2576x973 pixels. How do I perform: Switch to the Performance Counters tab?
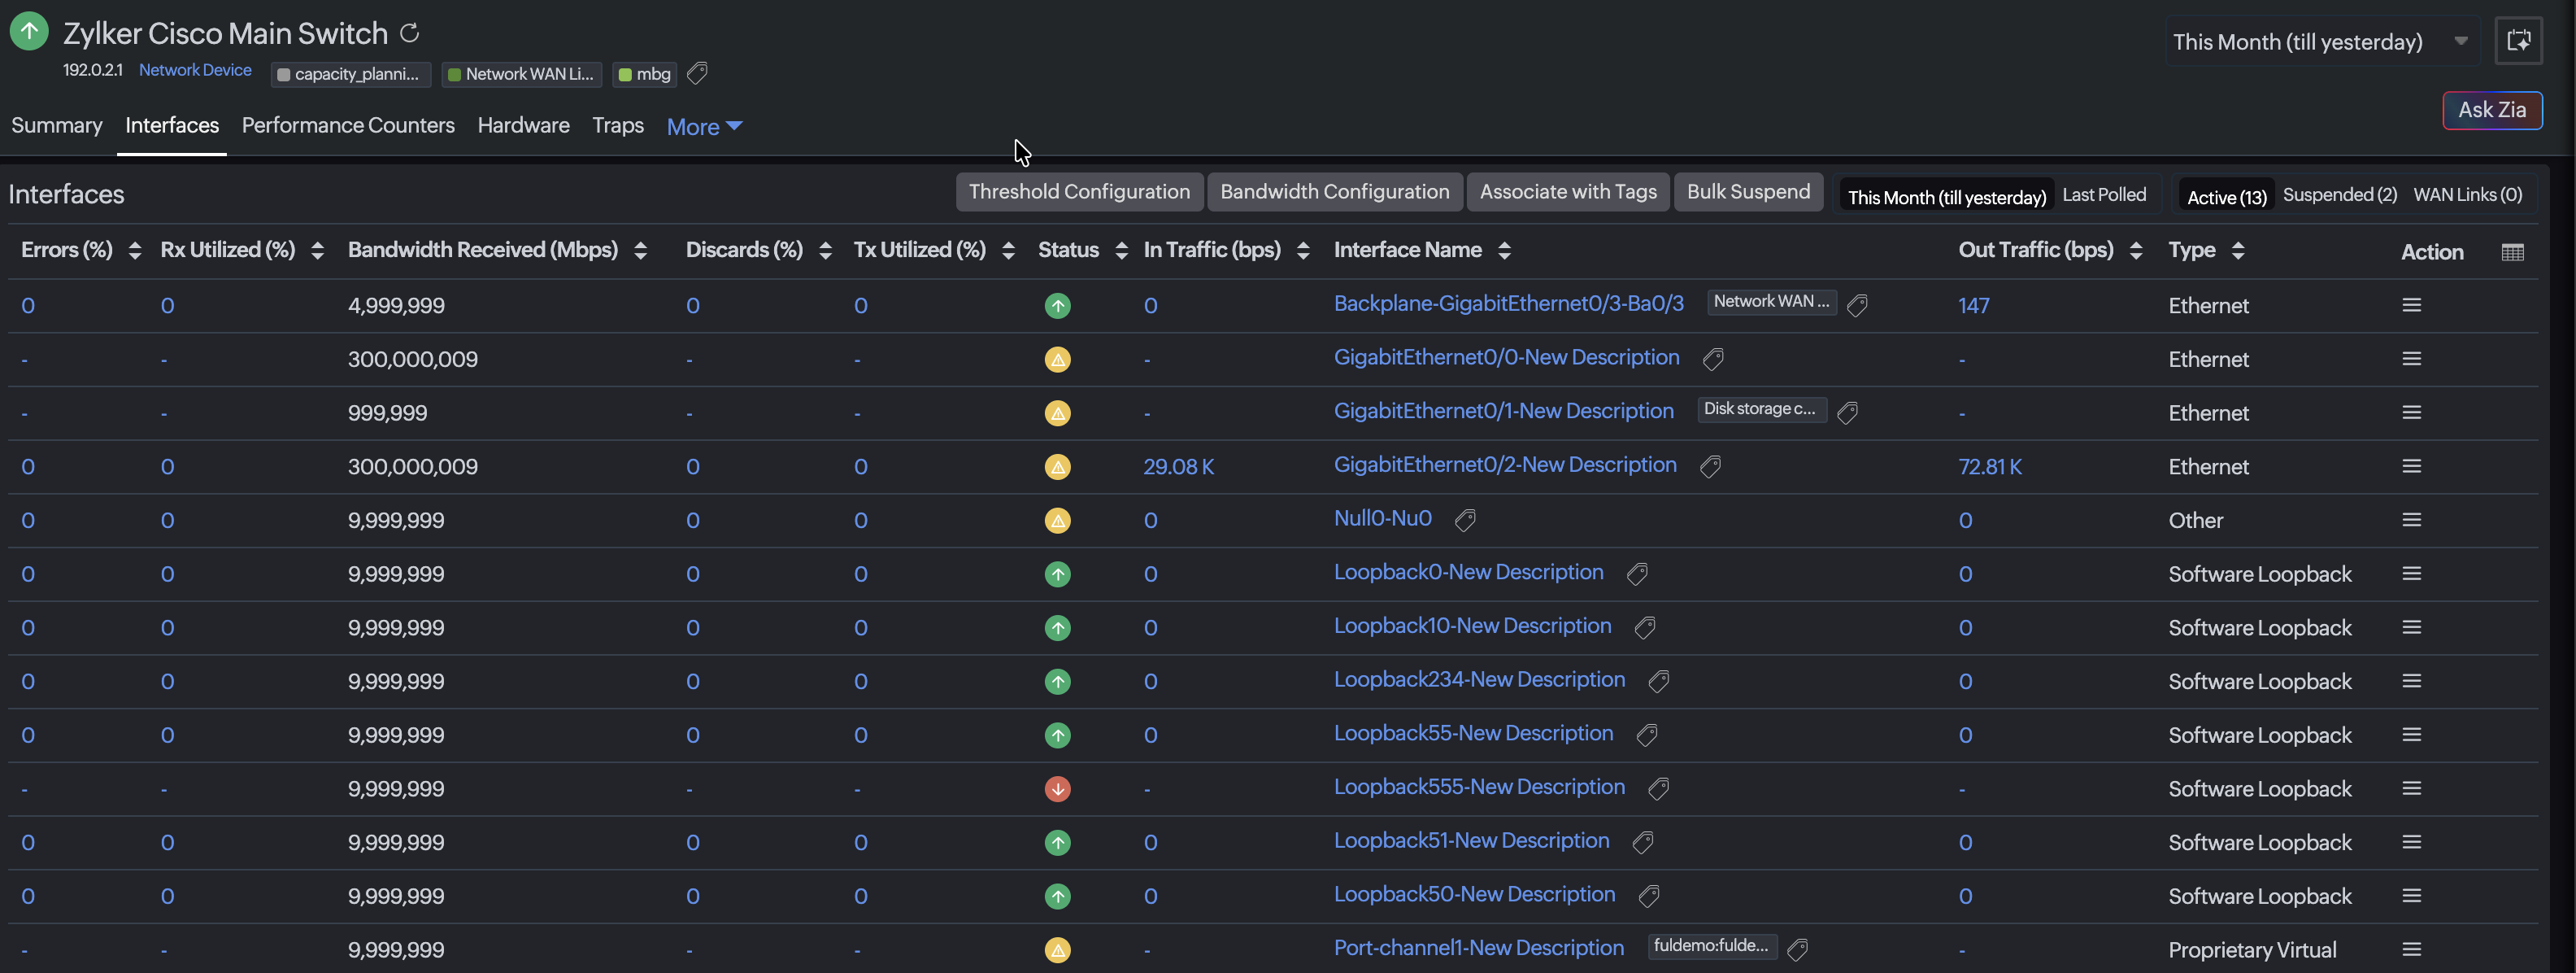[x=348, y=125]
